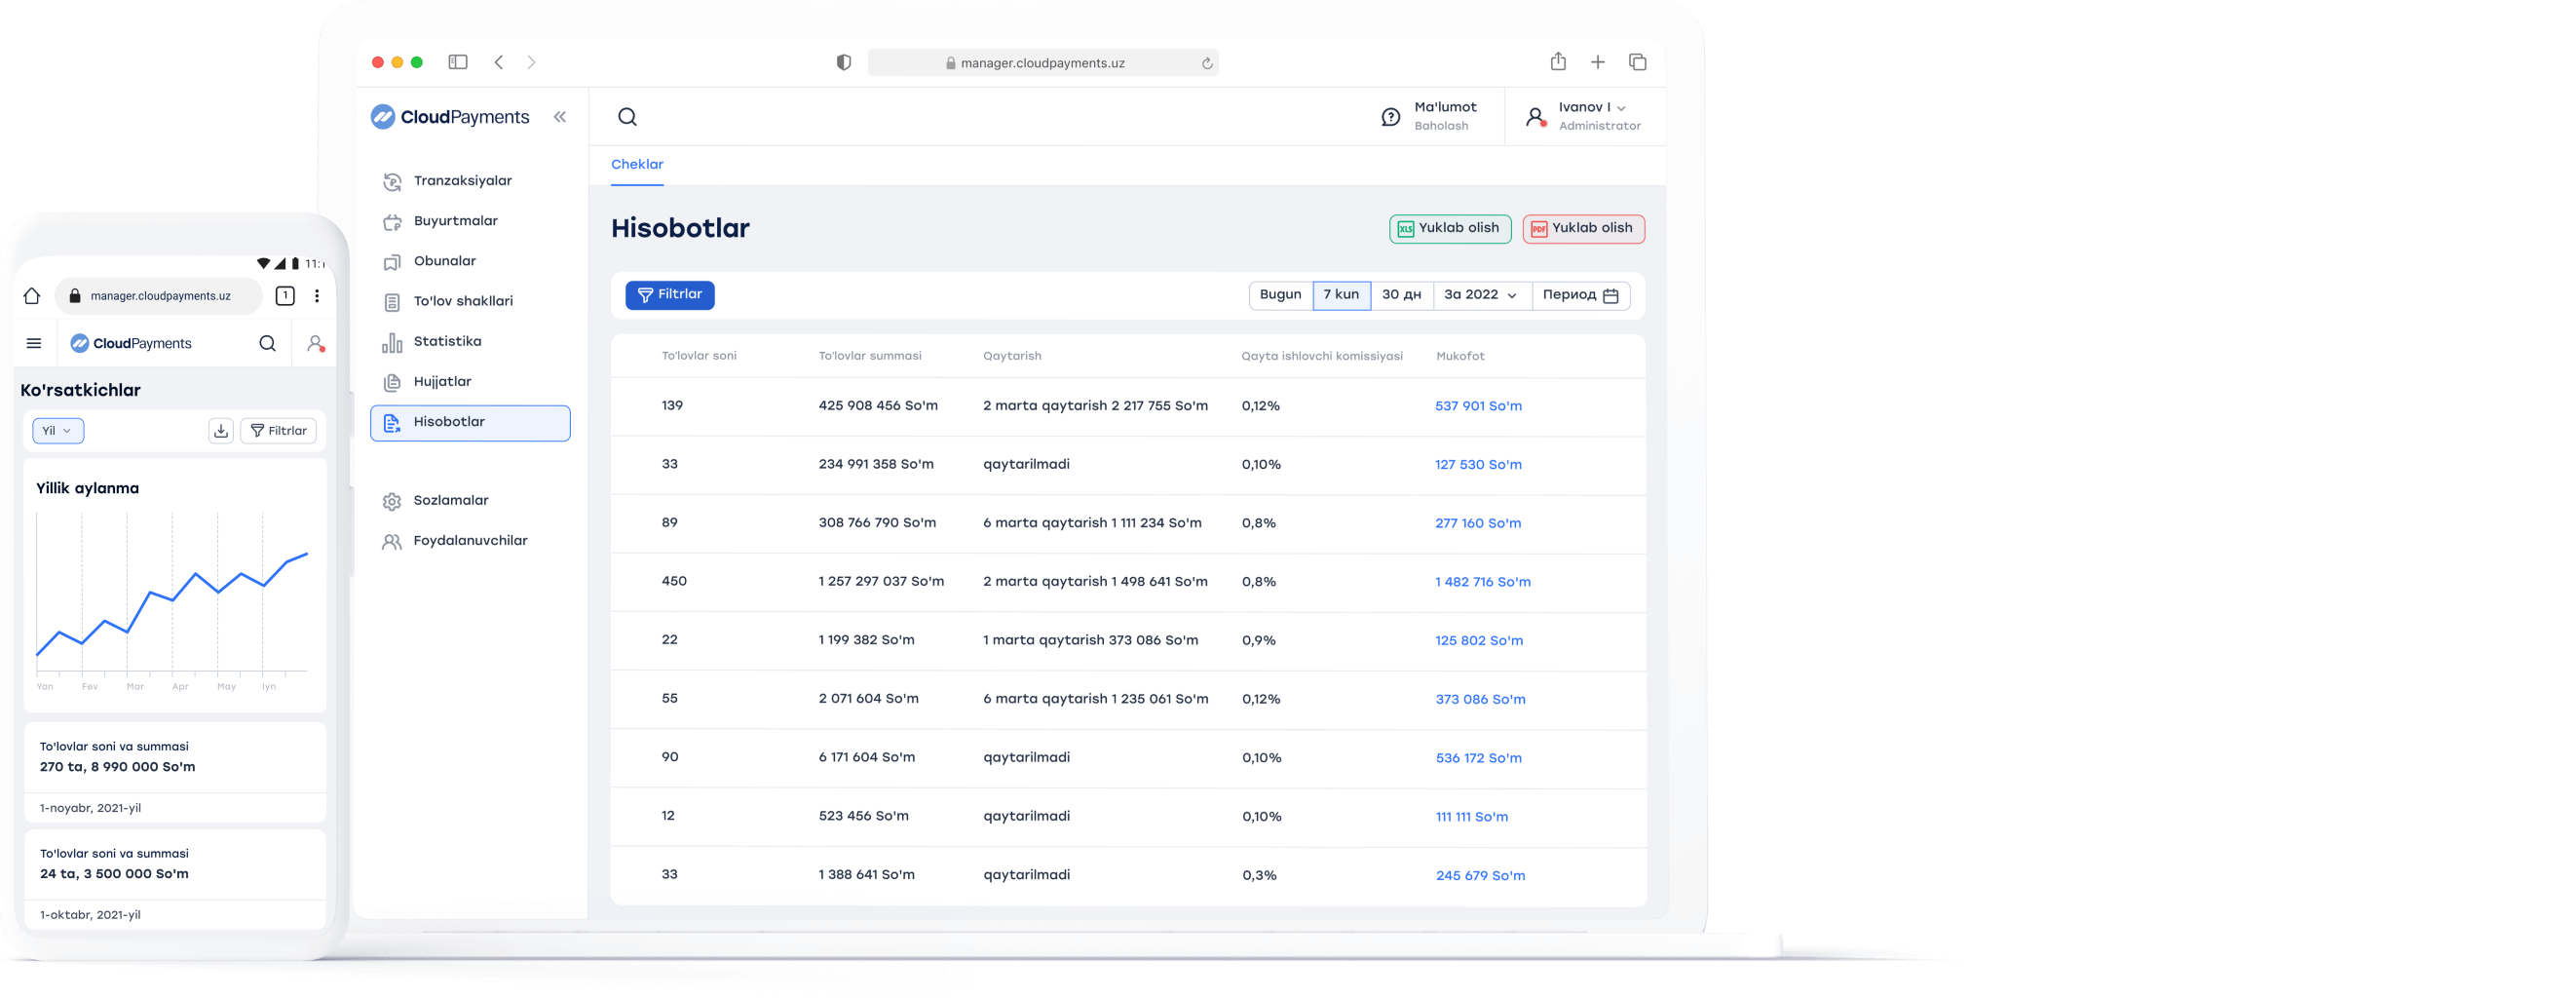Open the mobile tab counter button

tap(285, 296)
